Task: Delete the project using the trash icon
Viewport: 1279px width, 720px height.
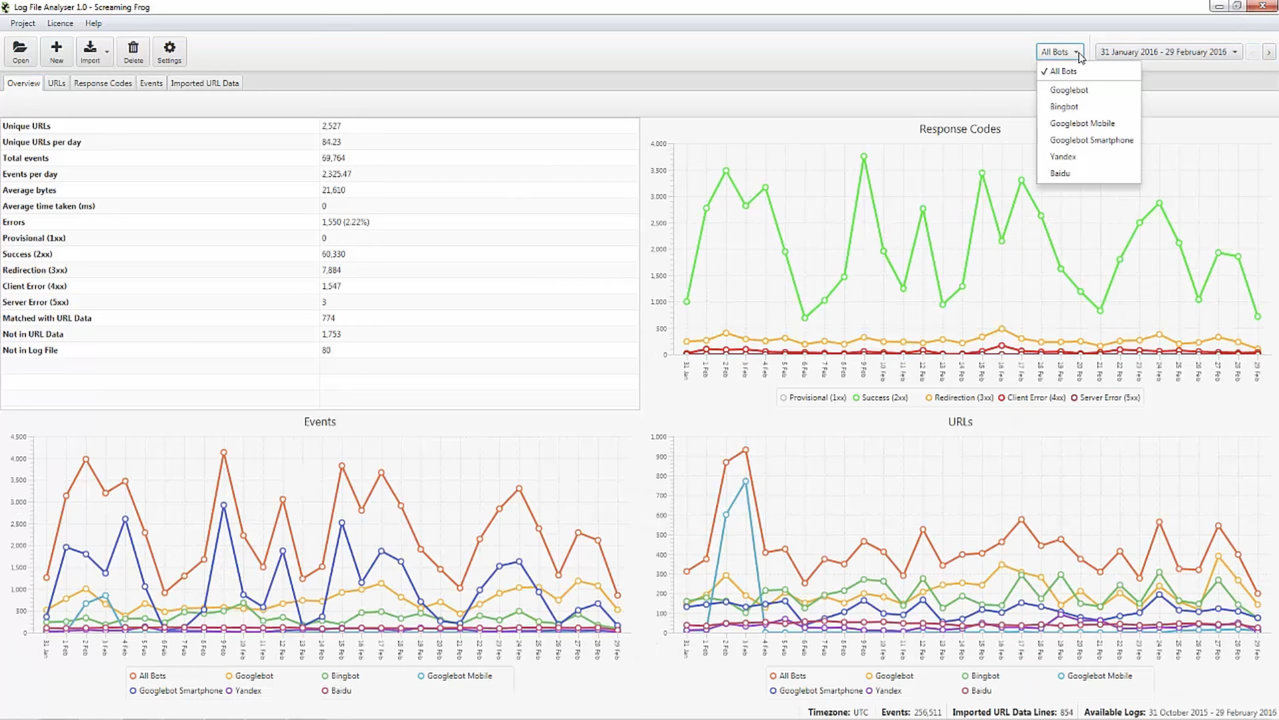Action: (x=133, y=51)
